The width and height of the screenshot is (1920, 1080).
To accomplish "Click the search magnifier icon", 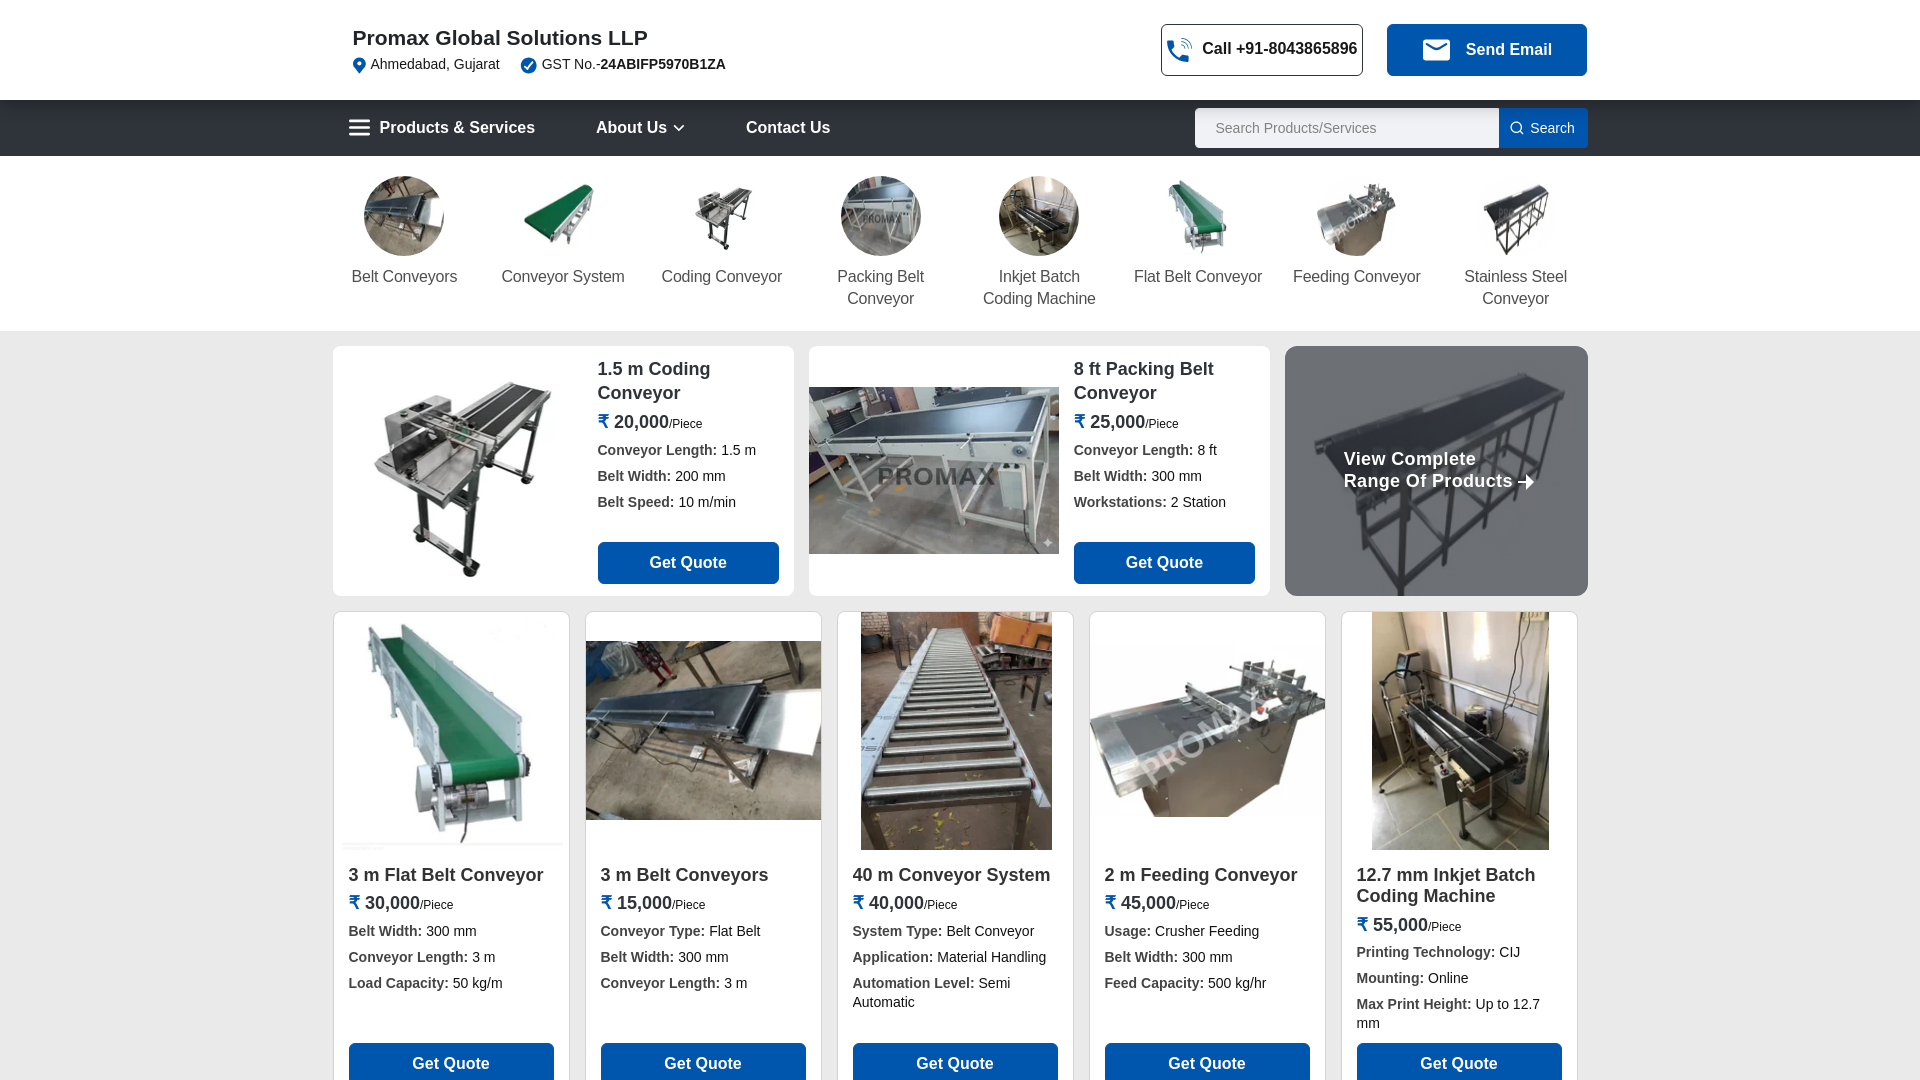I will pyautogui.click(x=1517, y=128).
